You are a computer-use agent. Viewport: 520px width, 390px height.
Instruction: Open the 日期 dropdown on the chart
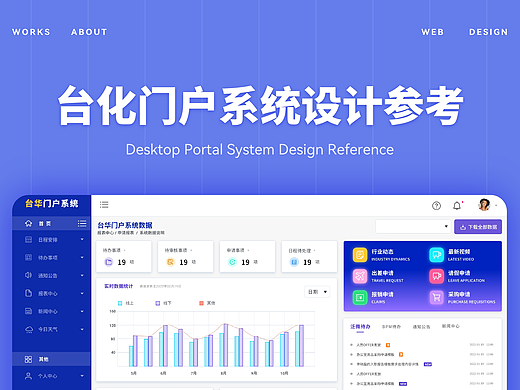317,292
